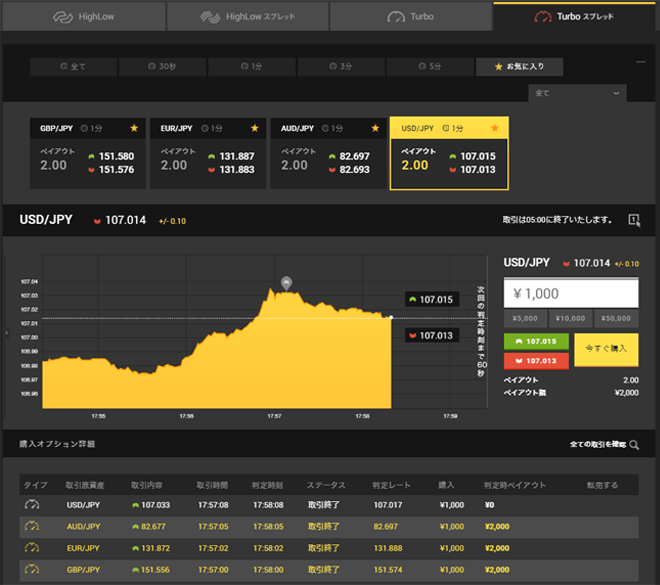Choose red Low 107.013 button
This screenshot has height=585, width=660.
coord(536,361)
